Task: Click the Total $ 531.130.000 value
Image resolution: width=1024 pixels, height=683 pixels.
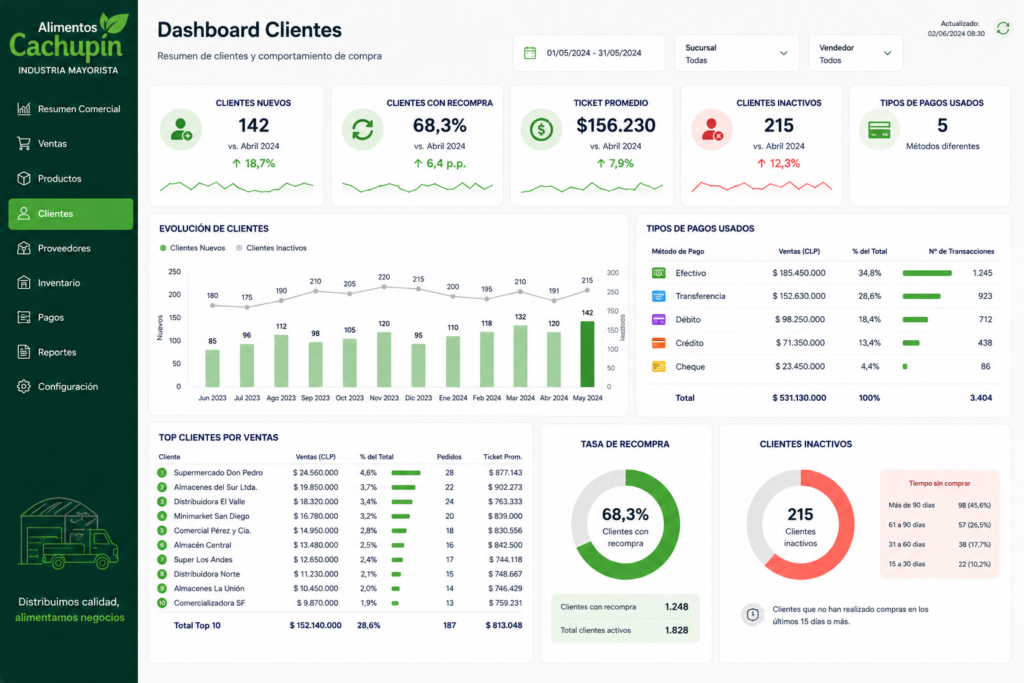Action: tap(799, 398)
